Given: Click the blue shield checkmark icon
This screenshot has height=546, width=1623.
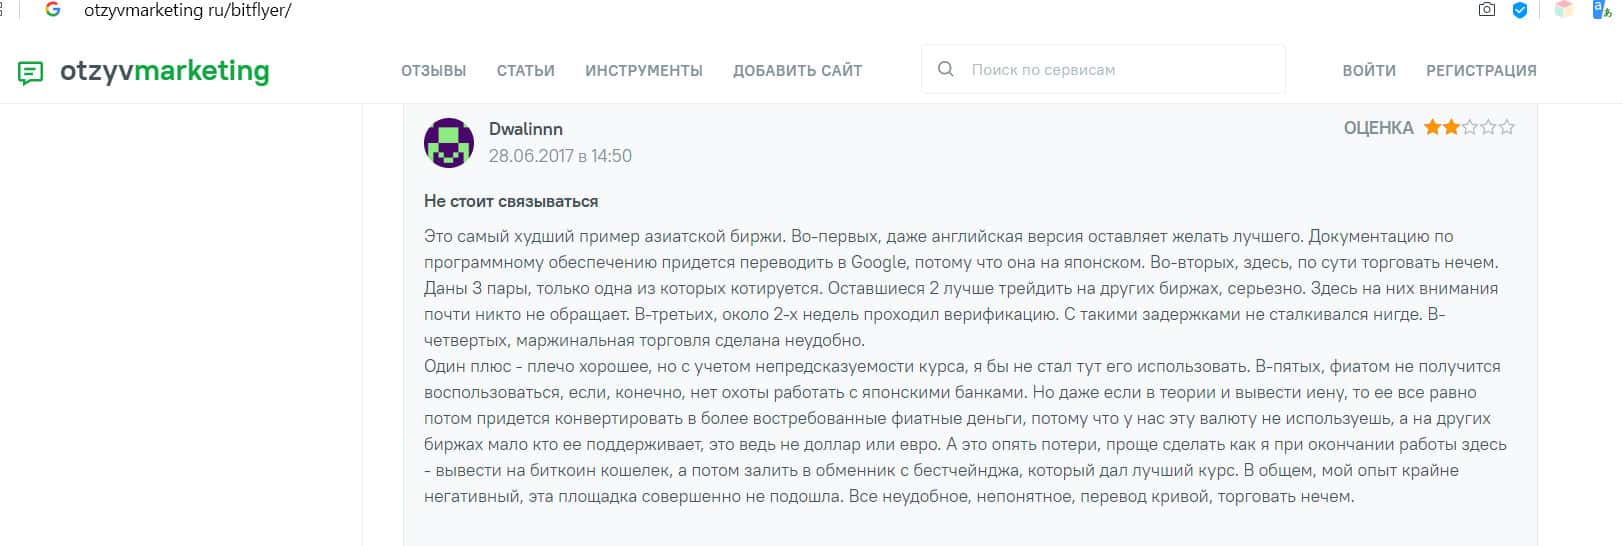Looking at the screenshot, I should (x=1520, y=10).
